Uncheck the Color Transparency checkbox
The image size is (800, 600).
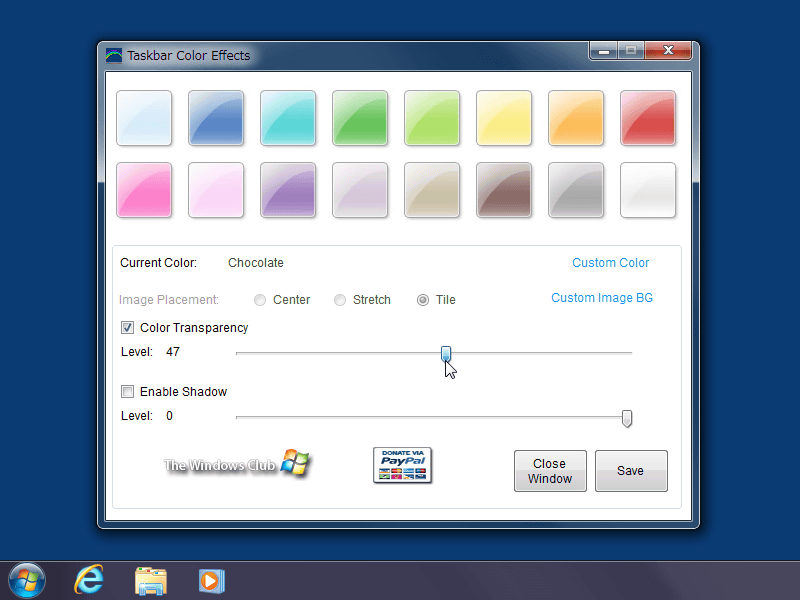point(128,328)
